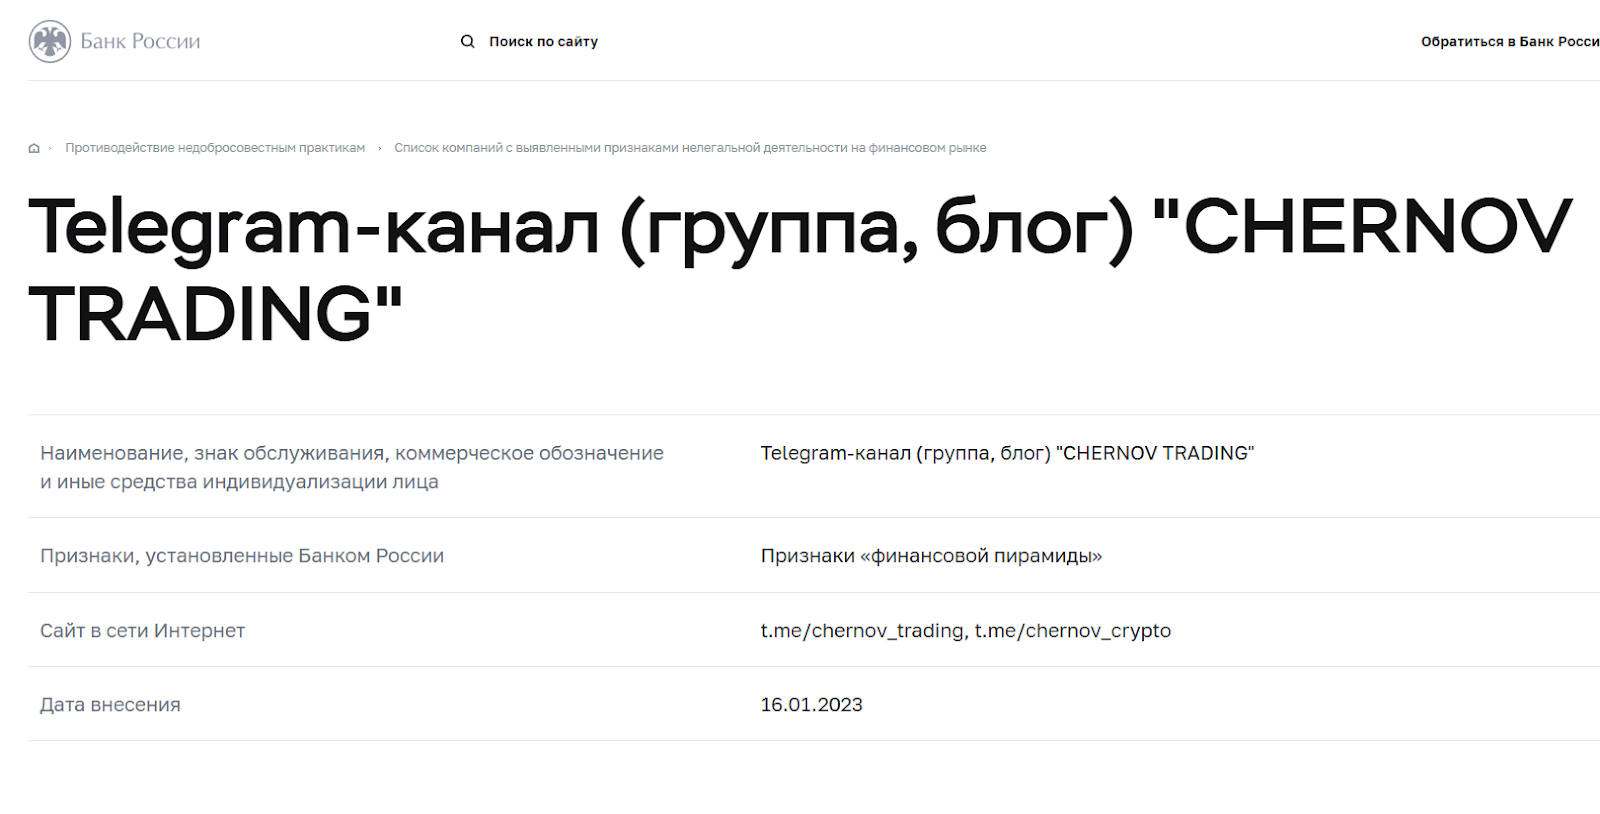Viewport: 1600px width, 814px height.
Task: Click the Bank of Russia emblem logo
Action: (x=49, y=41)
